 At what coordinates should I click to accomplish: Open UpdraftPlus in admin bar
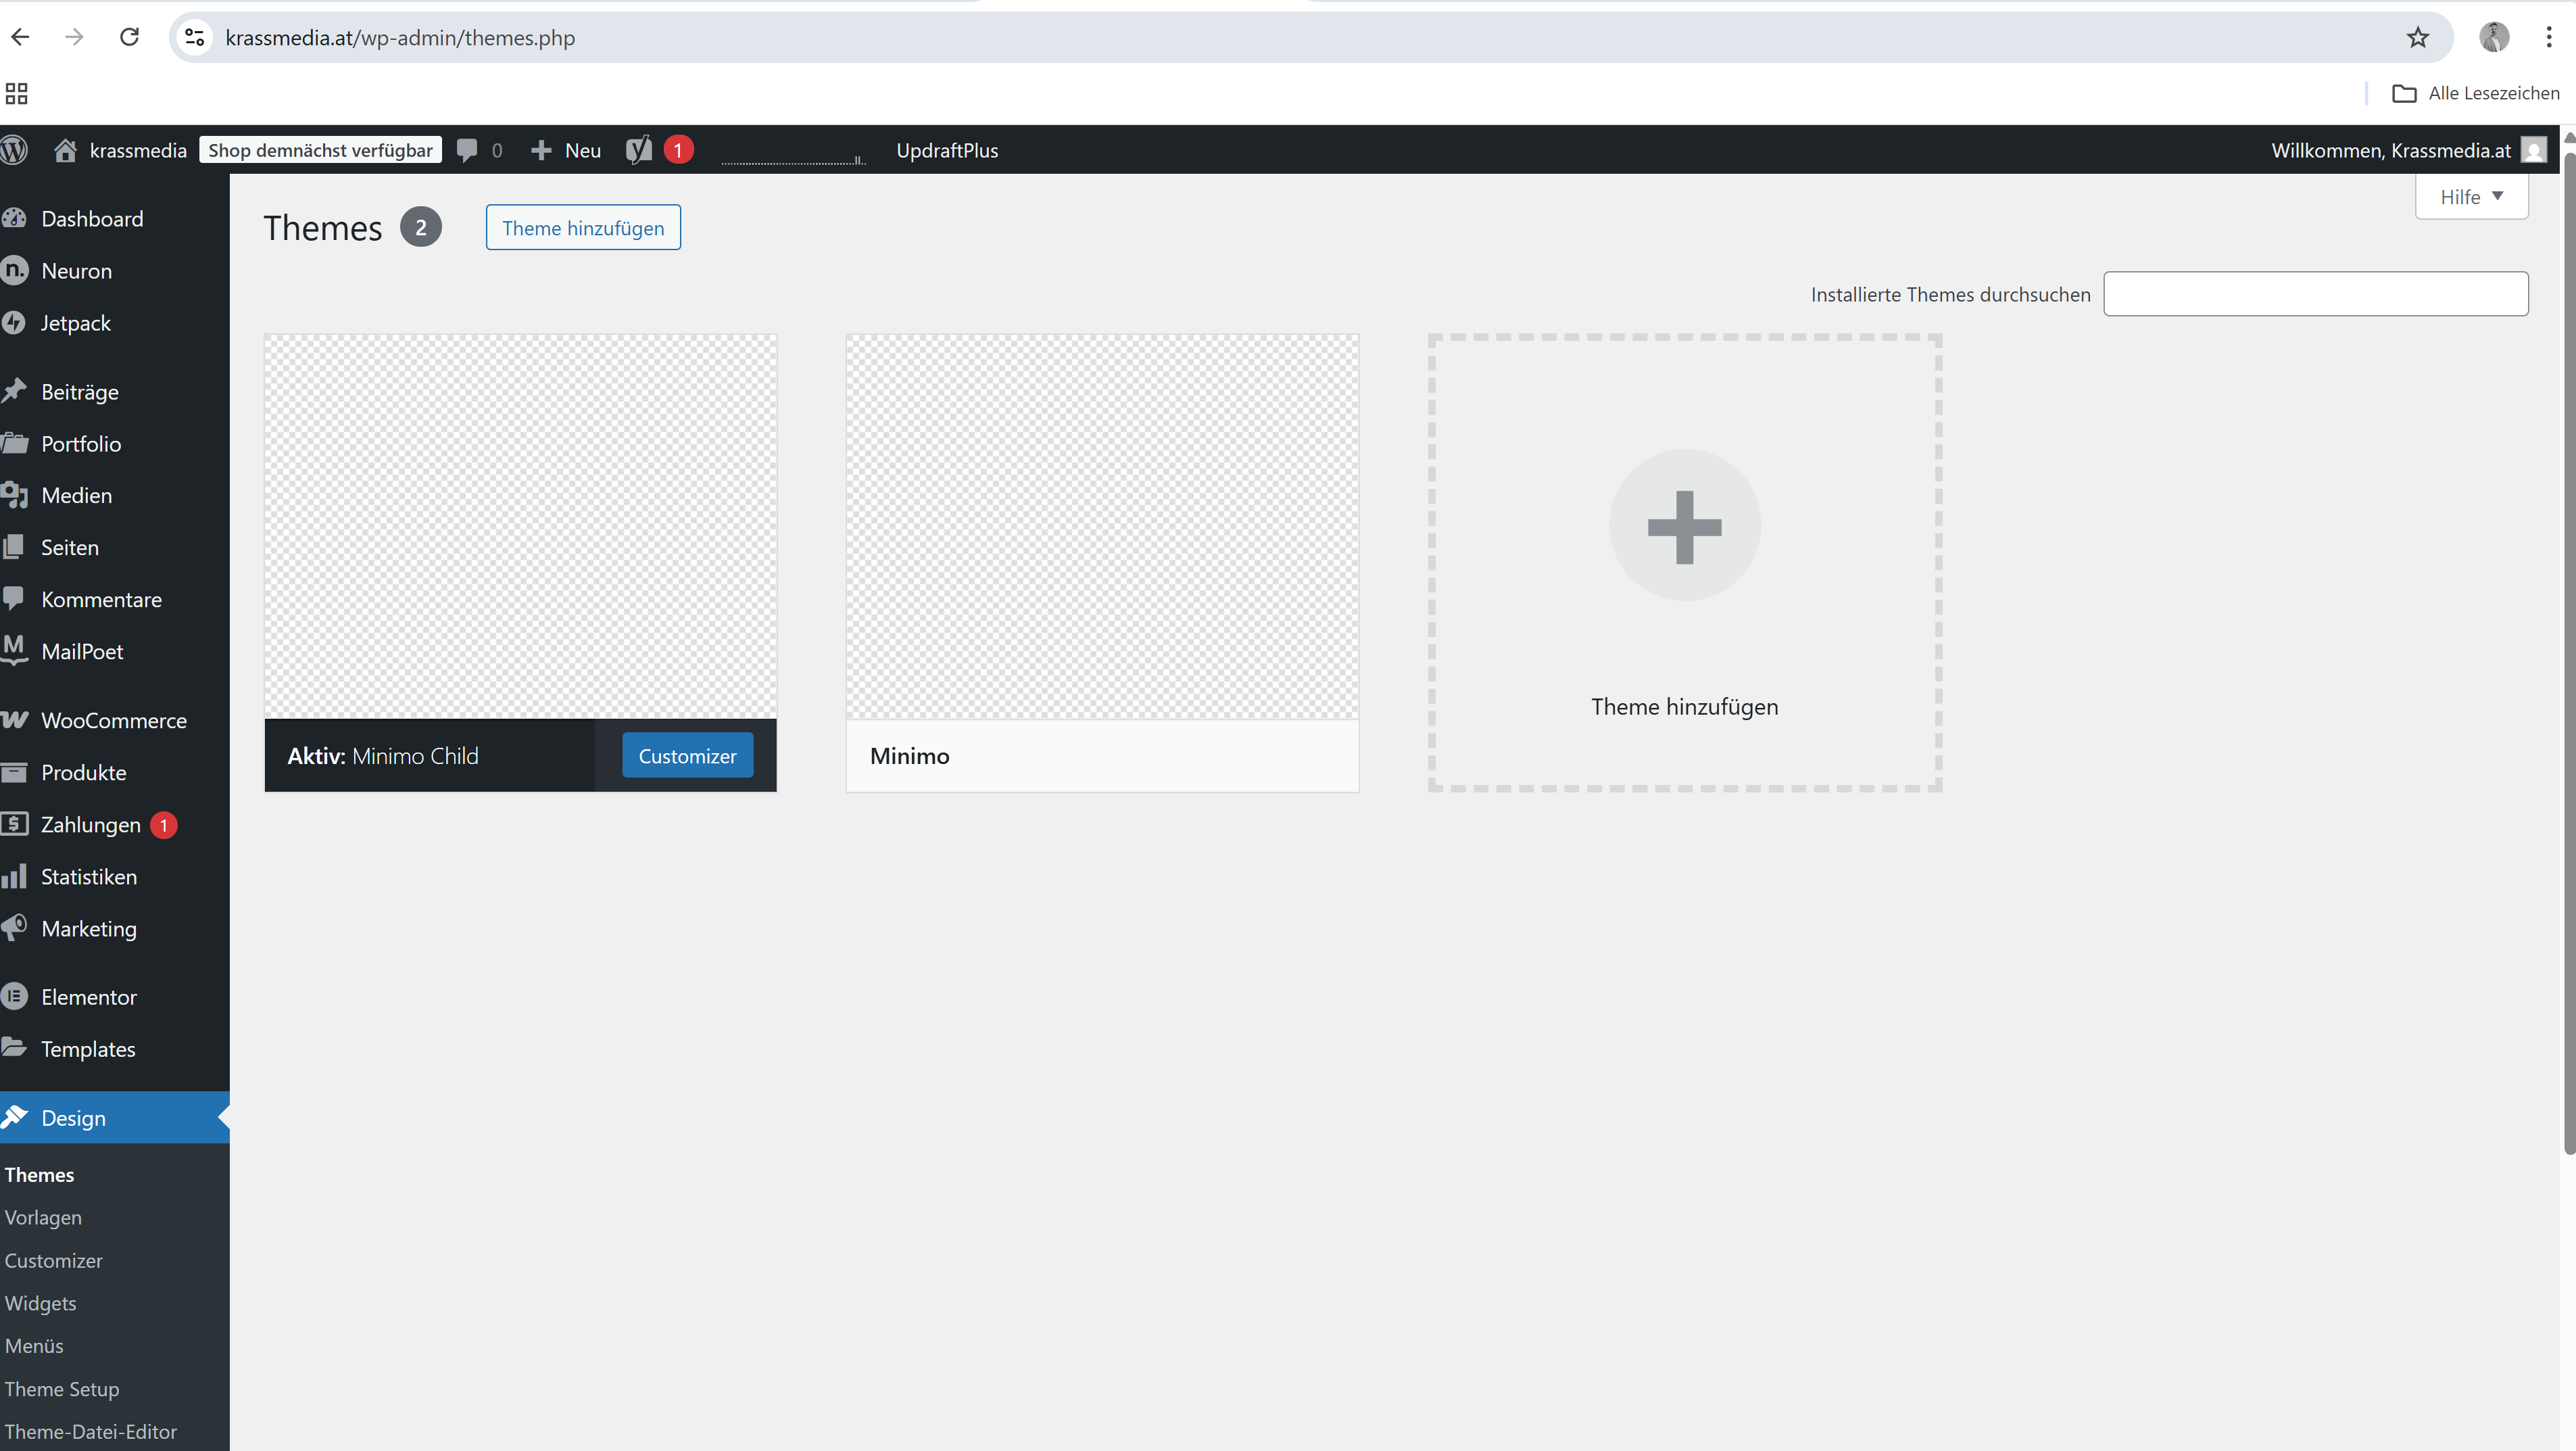tap(946, 150)
